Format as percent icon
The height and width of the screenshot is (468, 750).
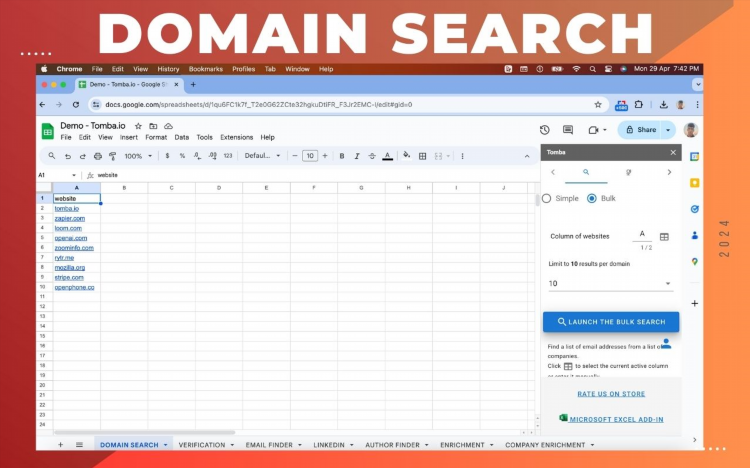(x=182, y=156)
